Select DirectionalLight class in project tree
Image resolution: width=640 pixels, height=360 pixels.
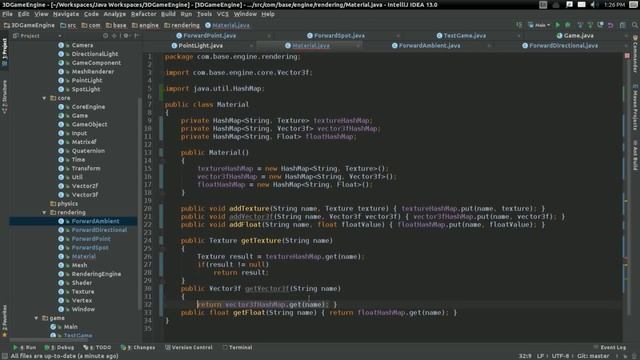[95, 54]
